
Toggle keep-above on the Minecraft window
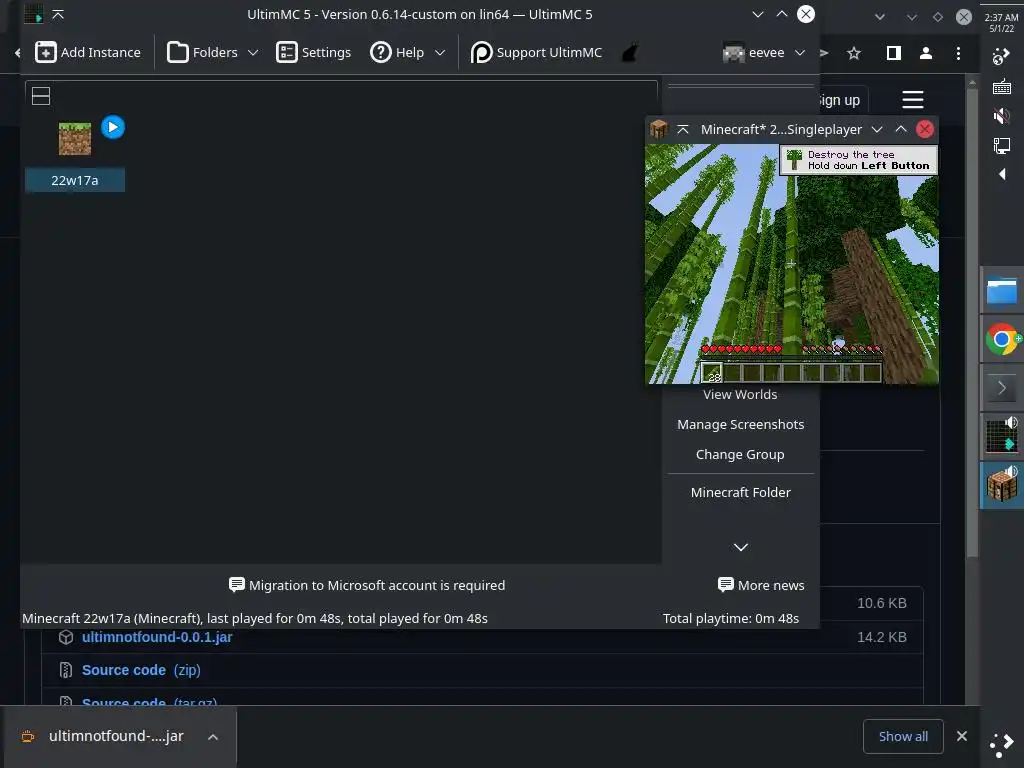pyautogui.click(x=683, y=129)
